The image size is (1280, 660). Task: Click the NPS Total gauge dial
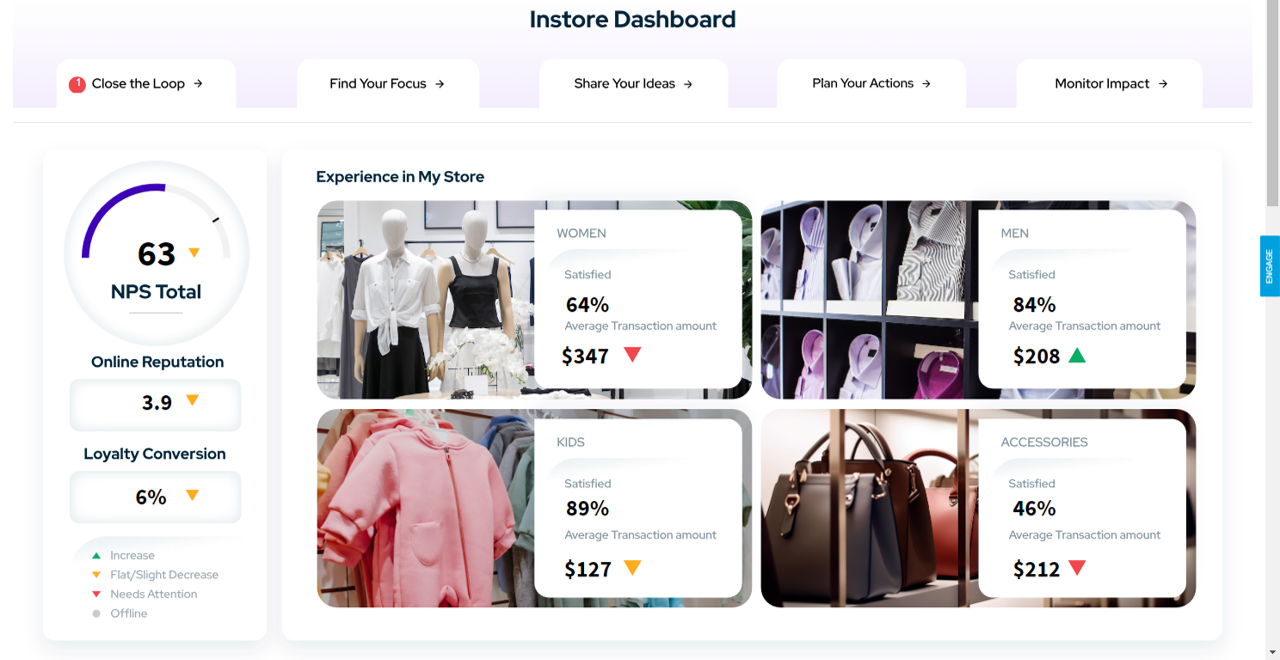156,254
